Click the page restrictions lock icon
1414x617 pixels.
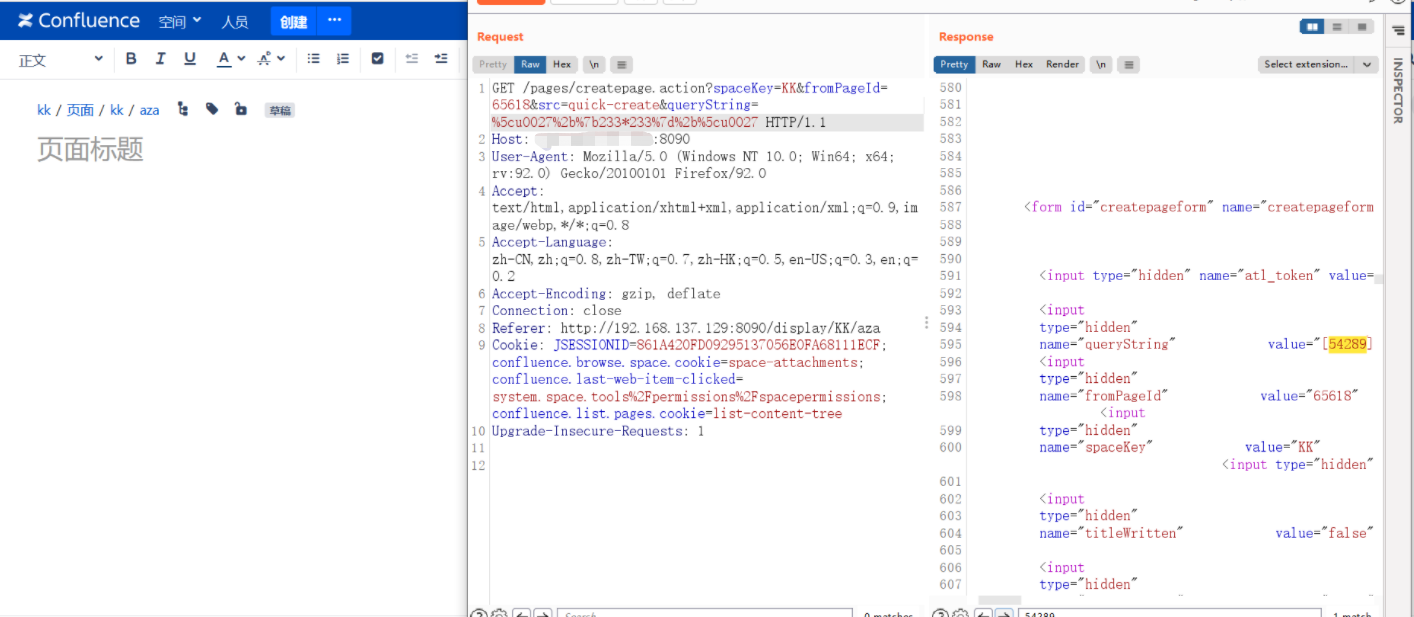241,109
